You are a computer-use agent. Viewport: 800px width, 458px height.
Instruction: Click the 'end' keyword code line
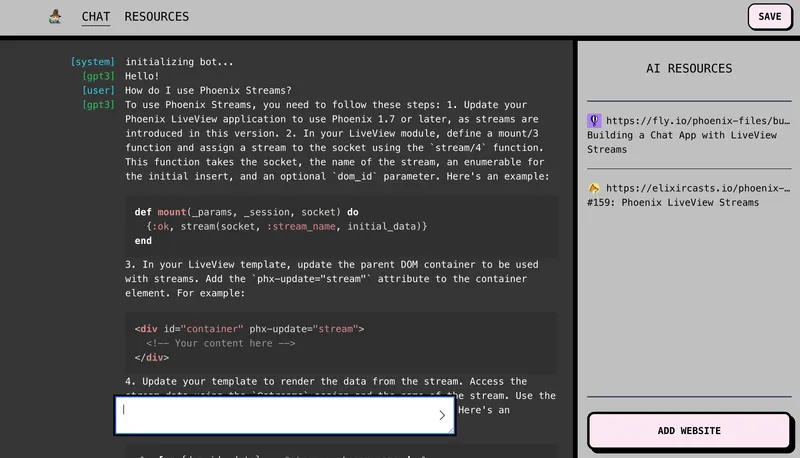click(x=143, y=241)
